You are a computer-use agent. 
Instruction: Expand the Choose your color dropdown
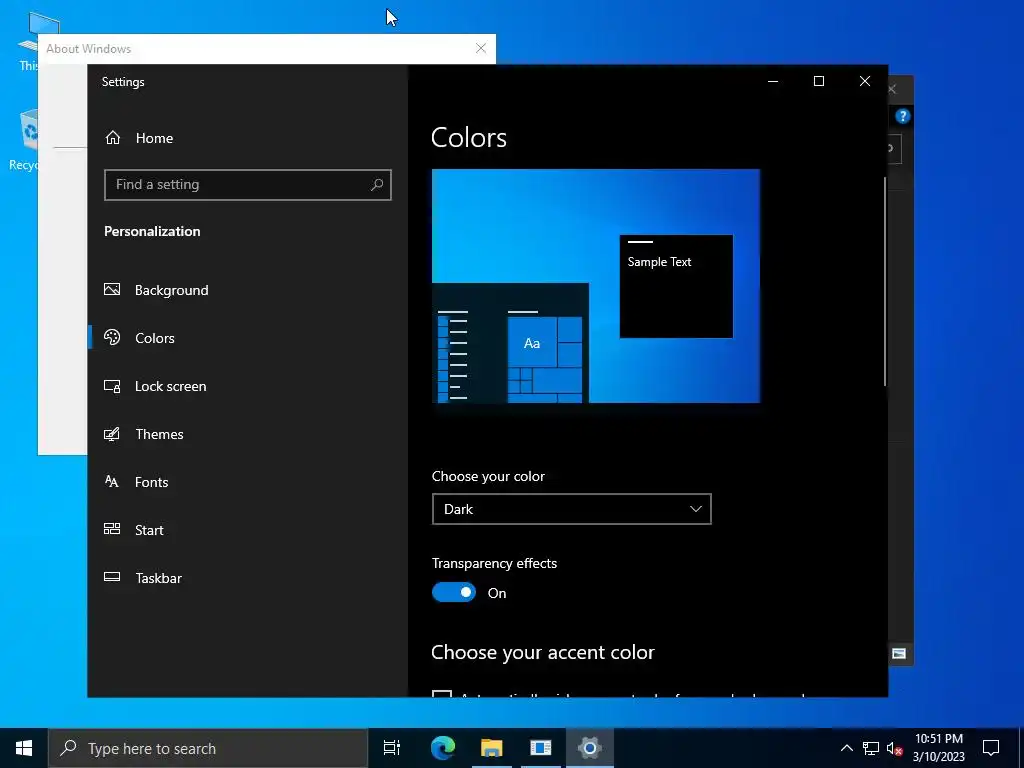(x=571, y=509)
